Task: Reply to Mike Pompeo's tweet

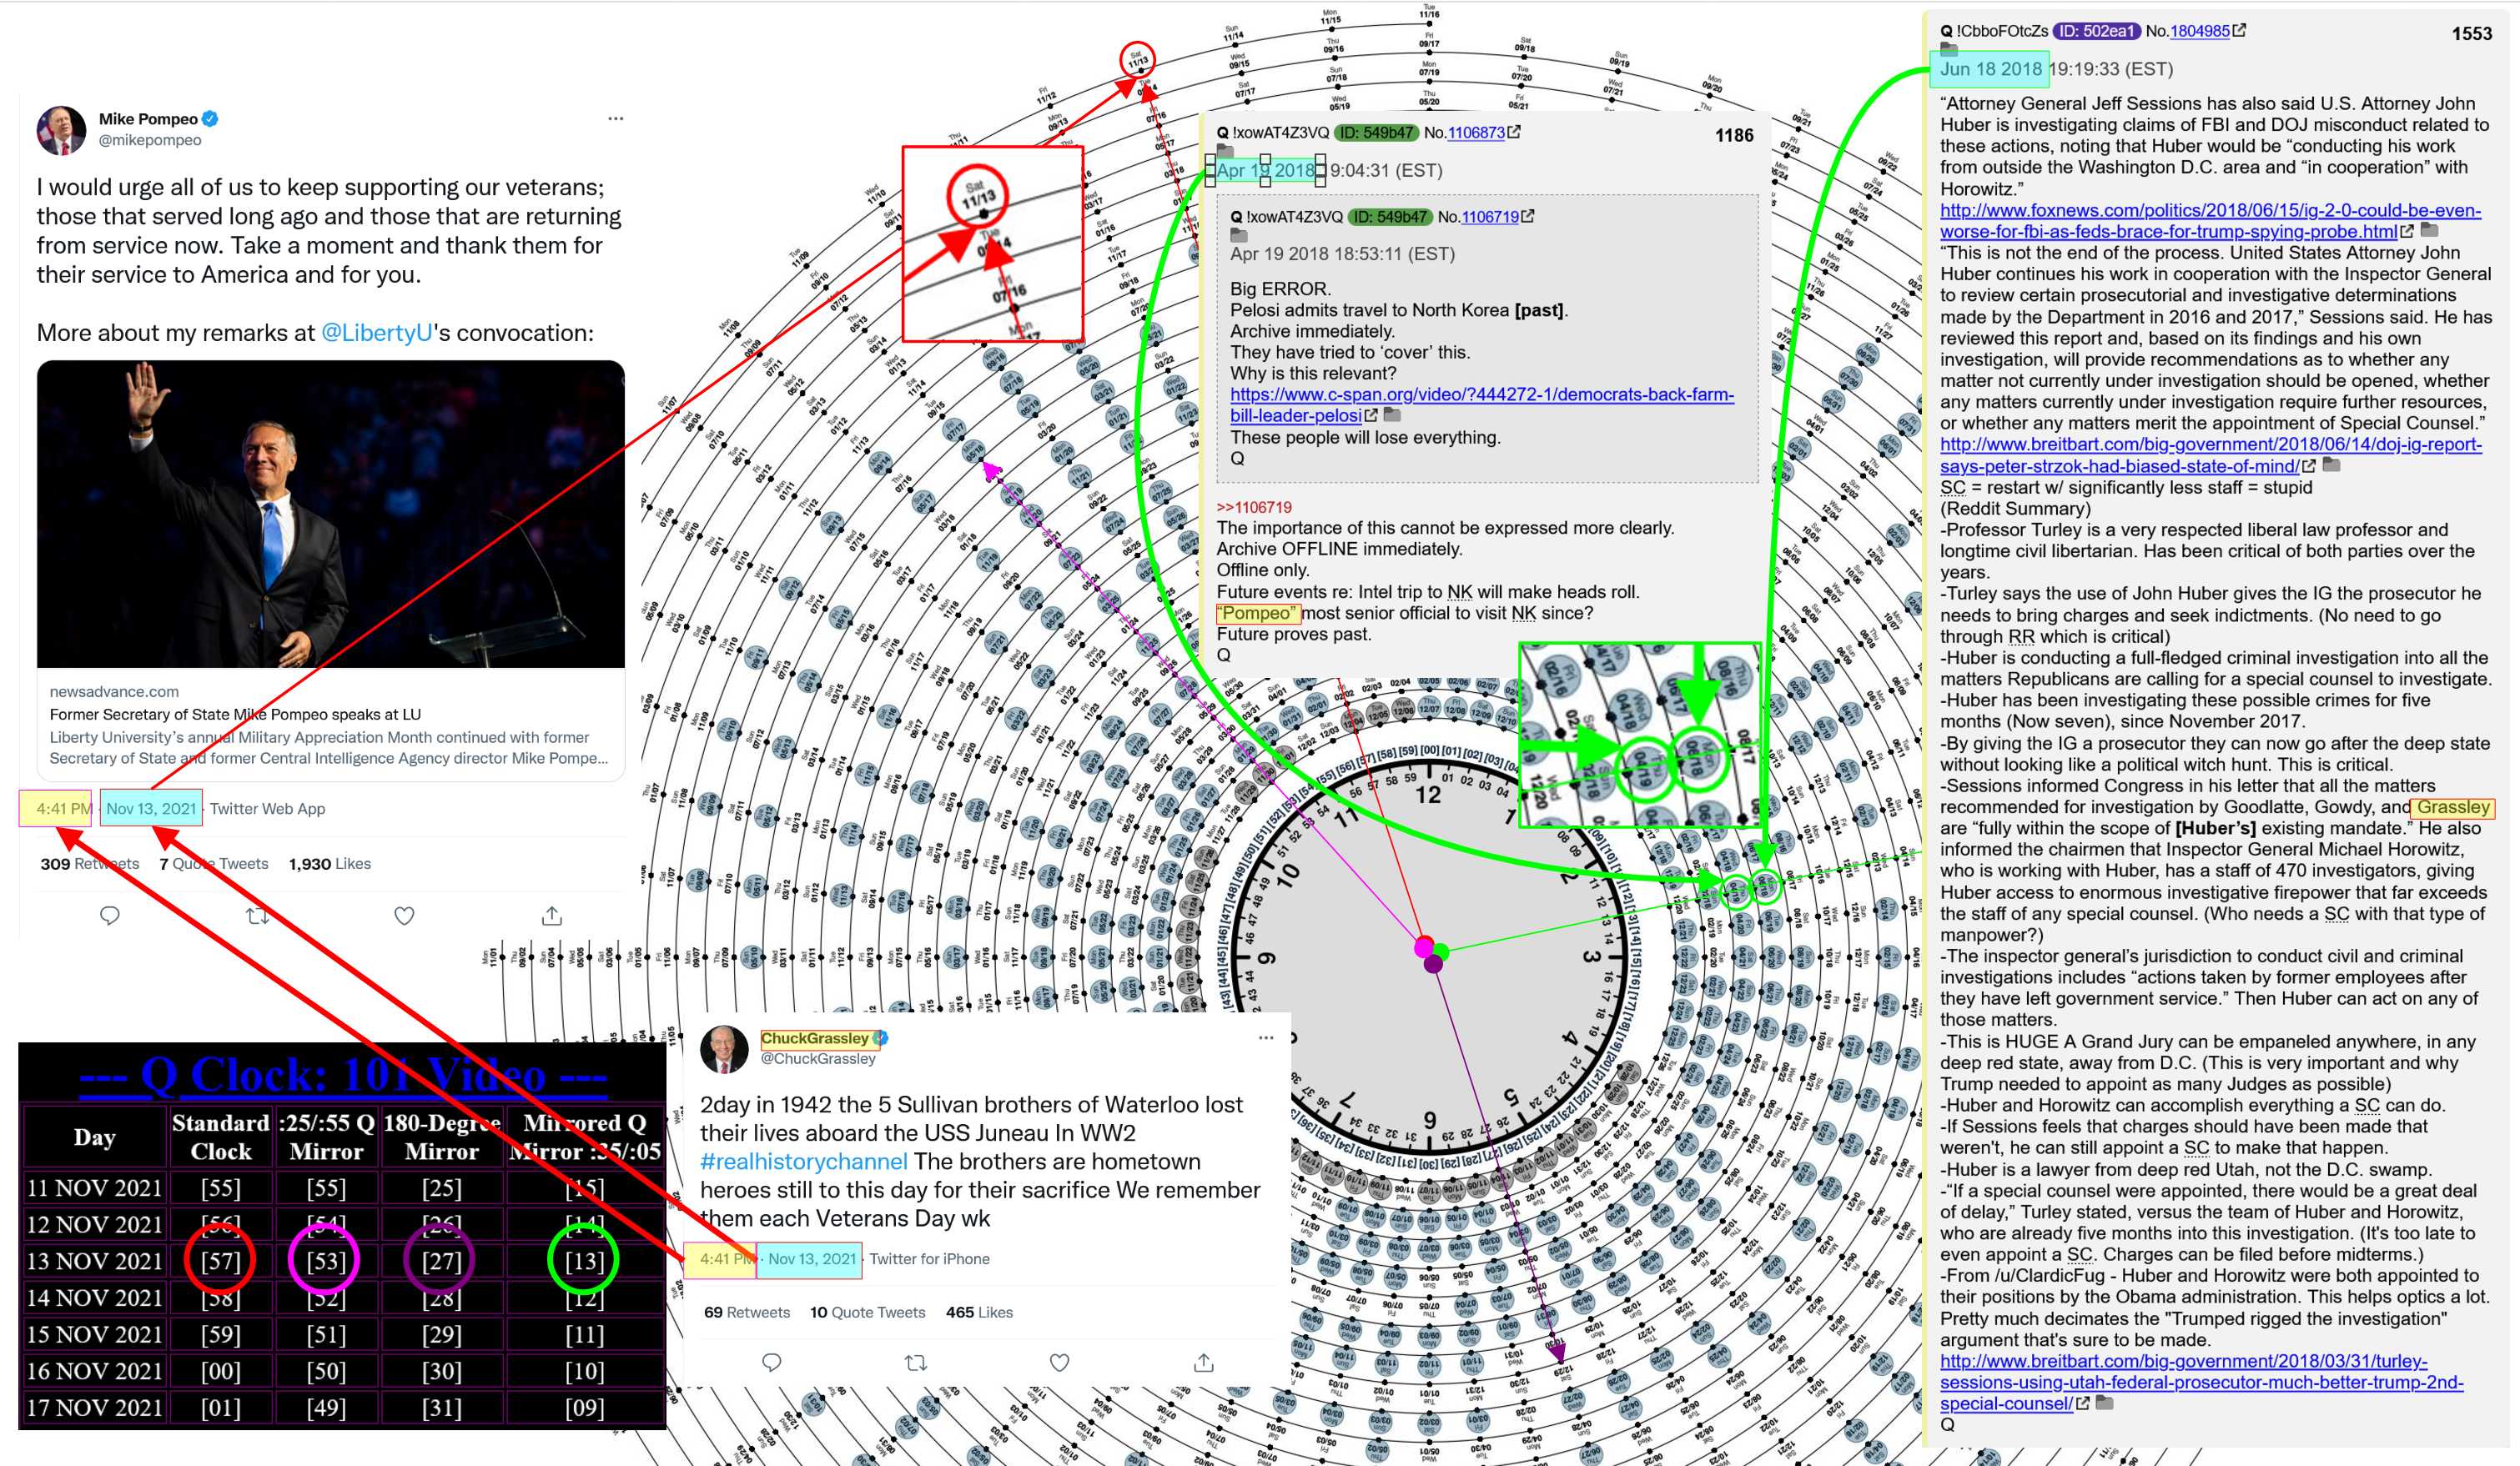Action: [x=110, y=915]
